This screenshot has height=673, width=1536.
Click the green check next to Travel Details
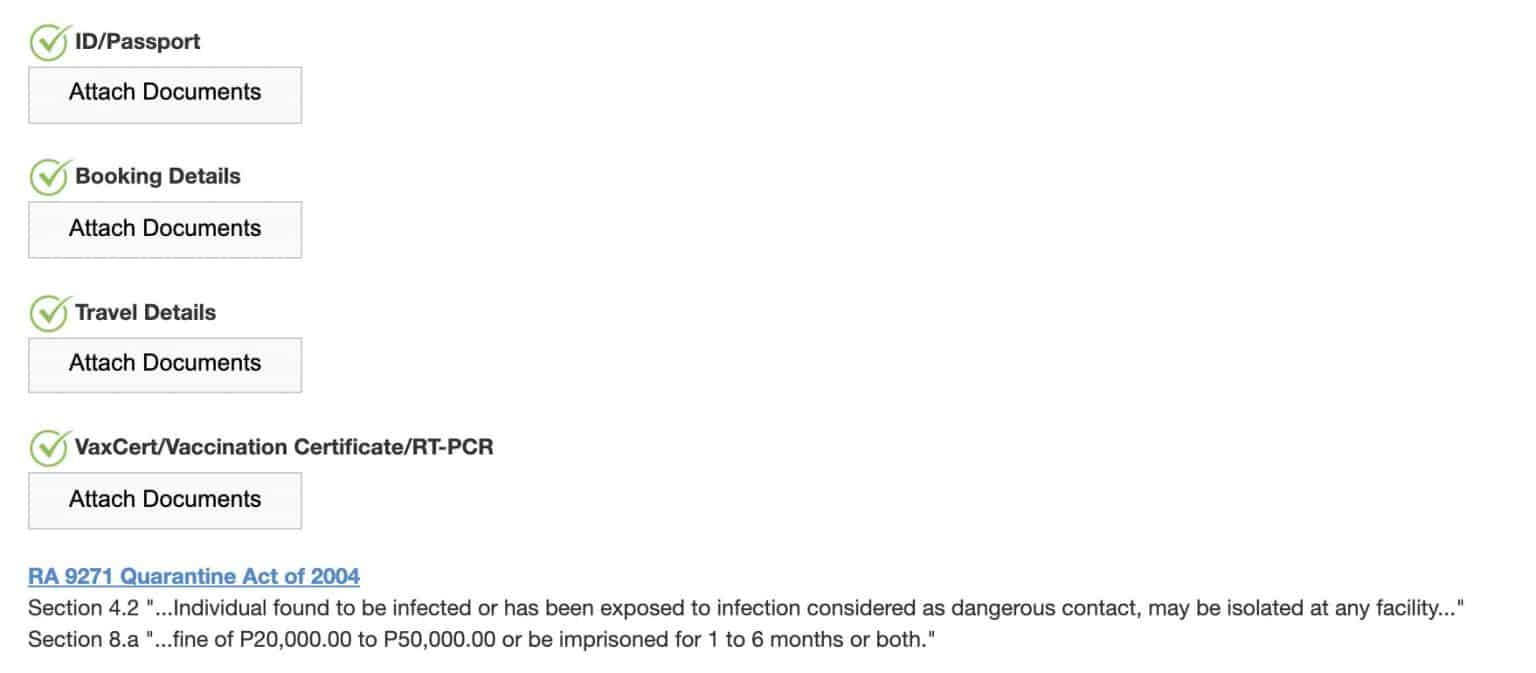(48, 314)
